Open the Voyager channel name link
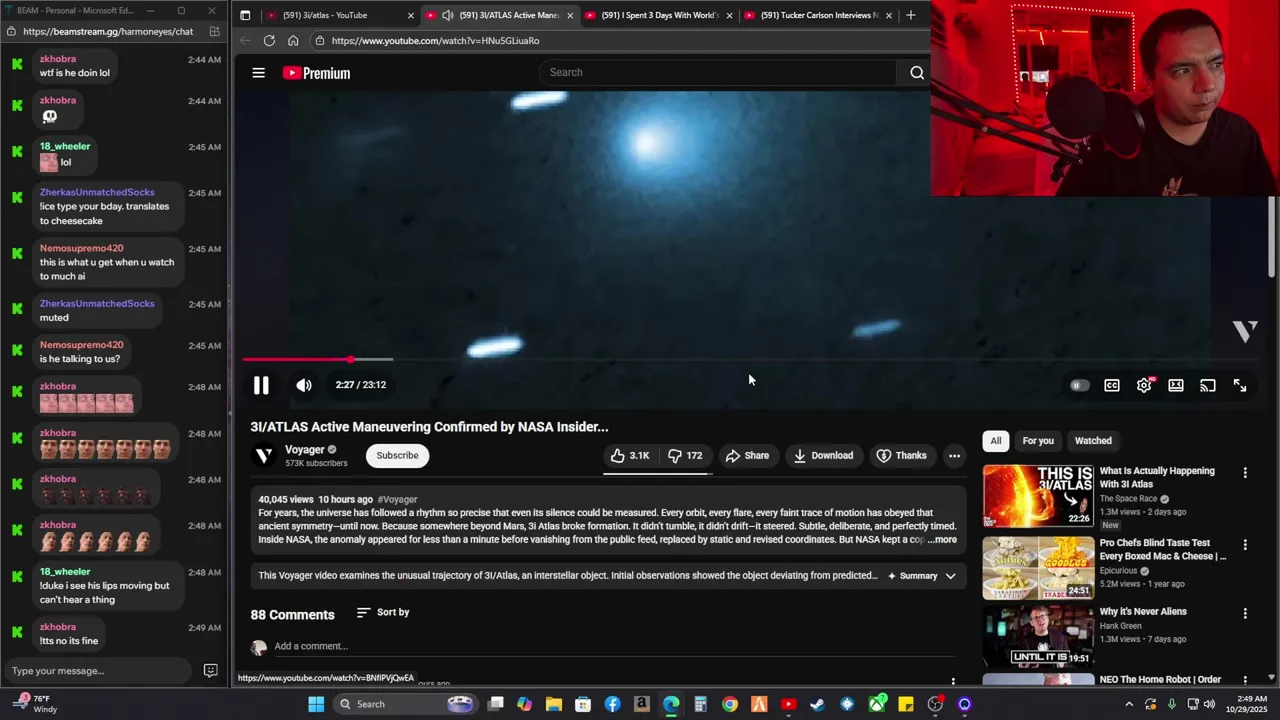This screenshot has height=720, width=1280. pyautogui.click(x=304, y=449)
